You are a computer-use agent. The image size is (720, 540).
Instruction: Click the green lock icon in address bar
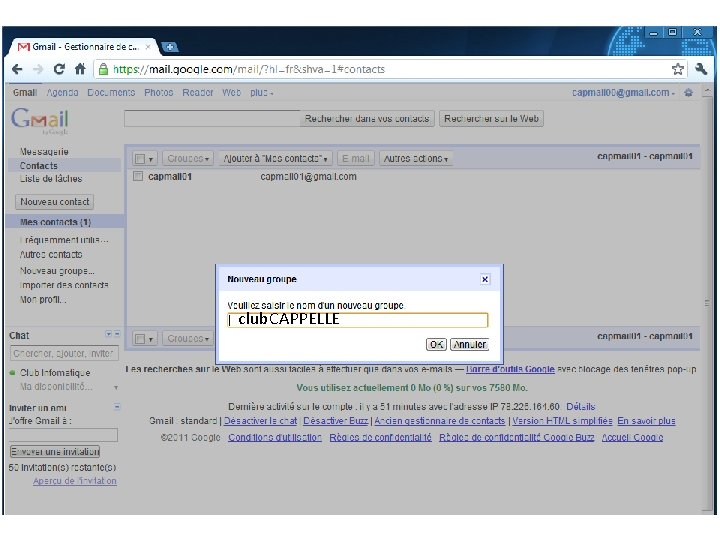click(x=104, y=69)
